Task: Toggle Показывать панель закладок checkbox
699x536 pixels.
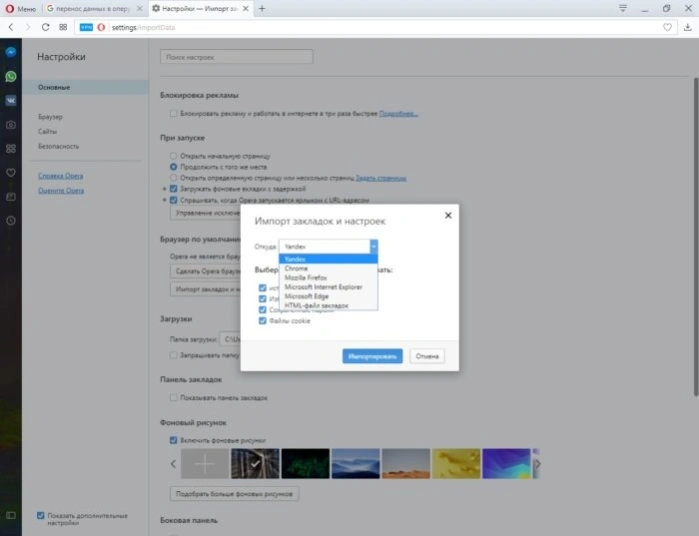Action: (173, 397)
